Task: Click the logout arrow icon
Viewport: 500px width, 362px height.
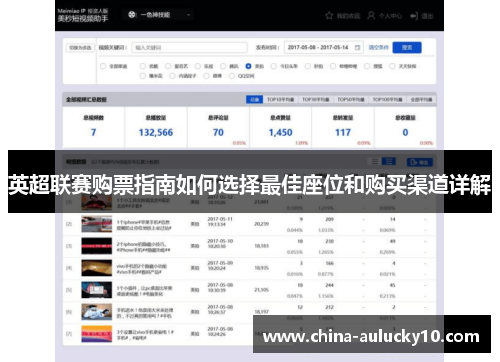Action: (414, 16)
